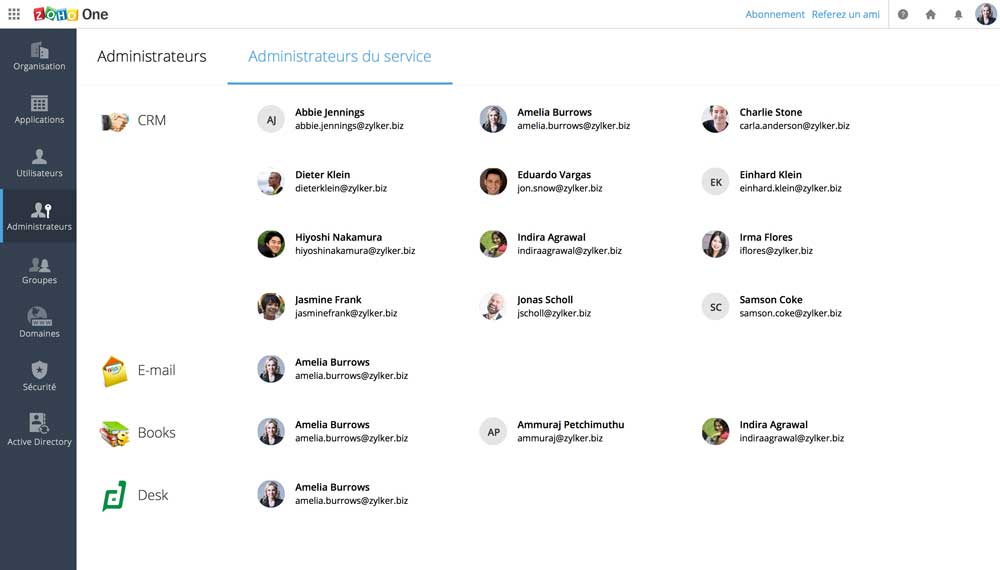Open the apps grid launcher icon

coord(14,14)
